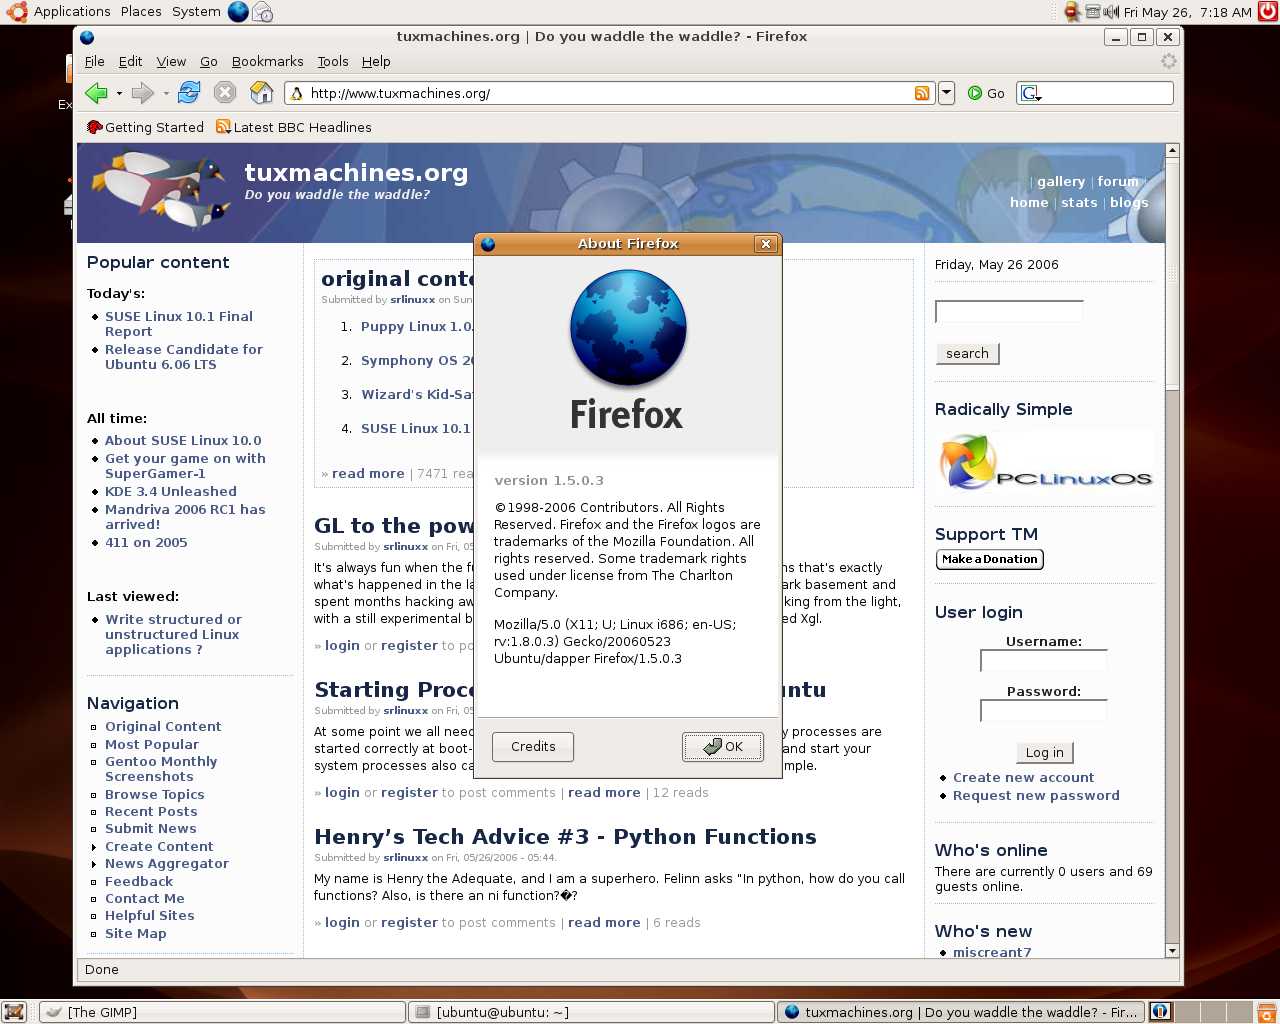Open the Tools menu

(333, 61)
